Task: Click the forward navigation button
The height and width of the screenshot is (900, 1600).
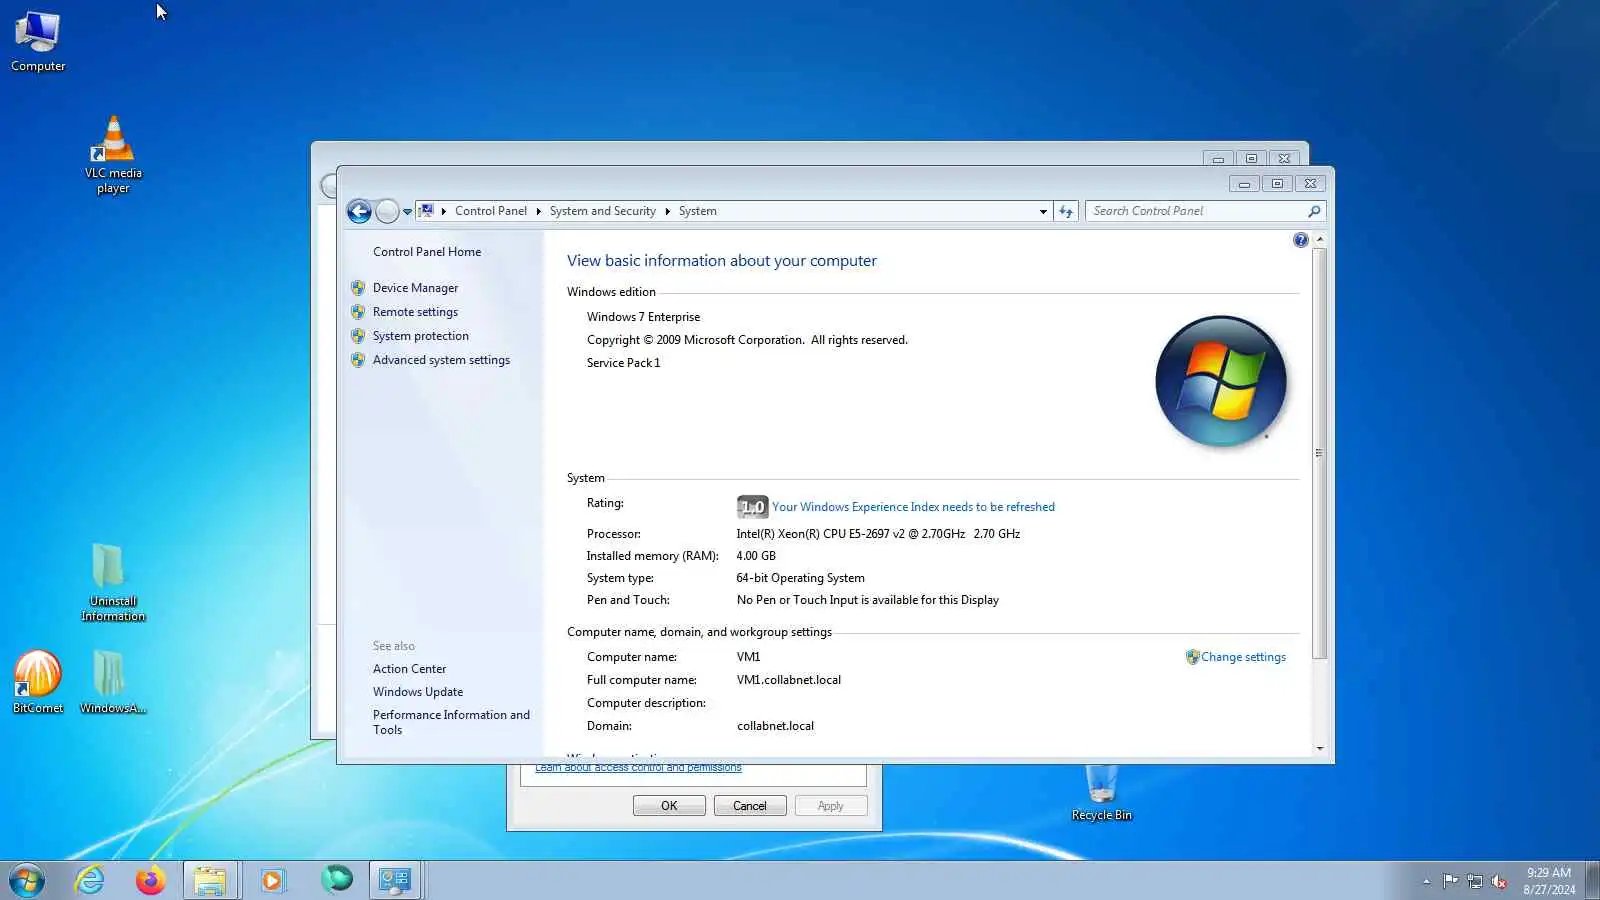Action: pyautogui.click(x=387, y=212)
